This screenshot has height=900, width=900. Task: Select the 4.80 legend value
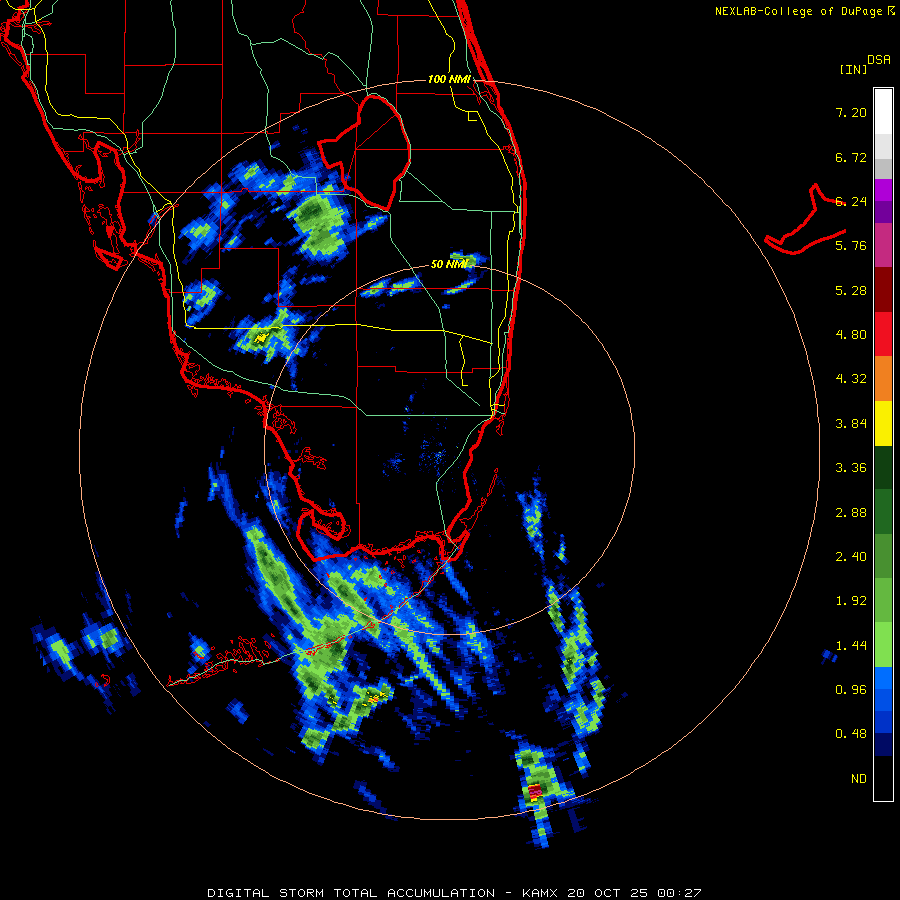851,335
